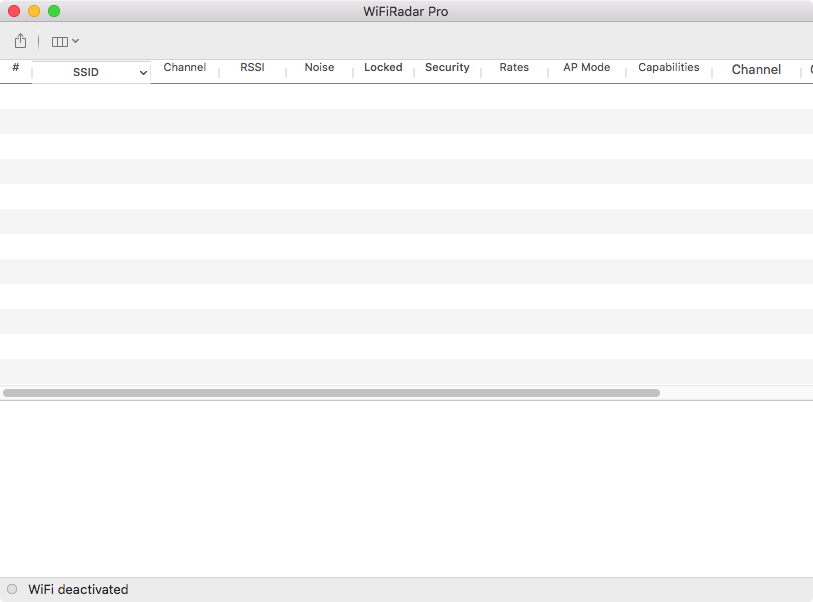
Task: Click the green zoom window button
Action: point(54,11)
